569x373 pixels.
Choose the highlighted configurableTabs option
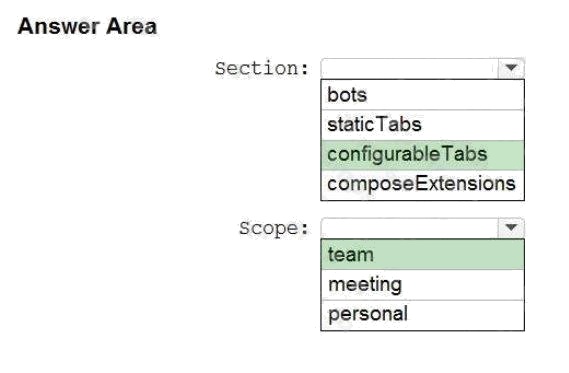pyautogui.click(x=422, y=155)
